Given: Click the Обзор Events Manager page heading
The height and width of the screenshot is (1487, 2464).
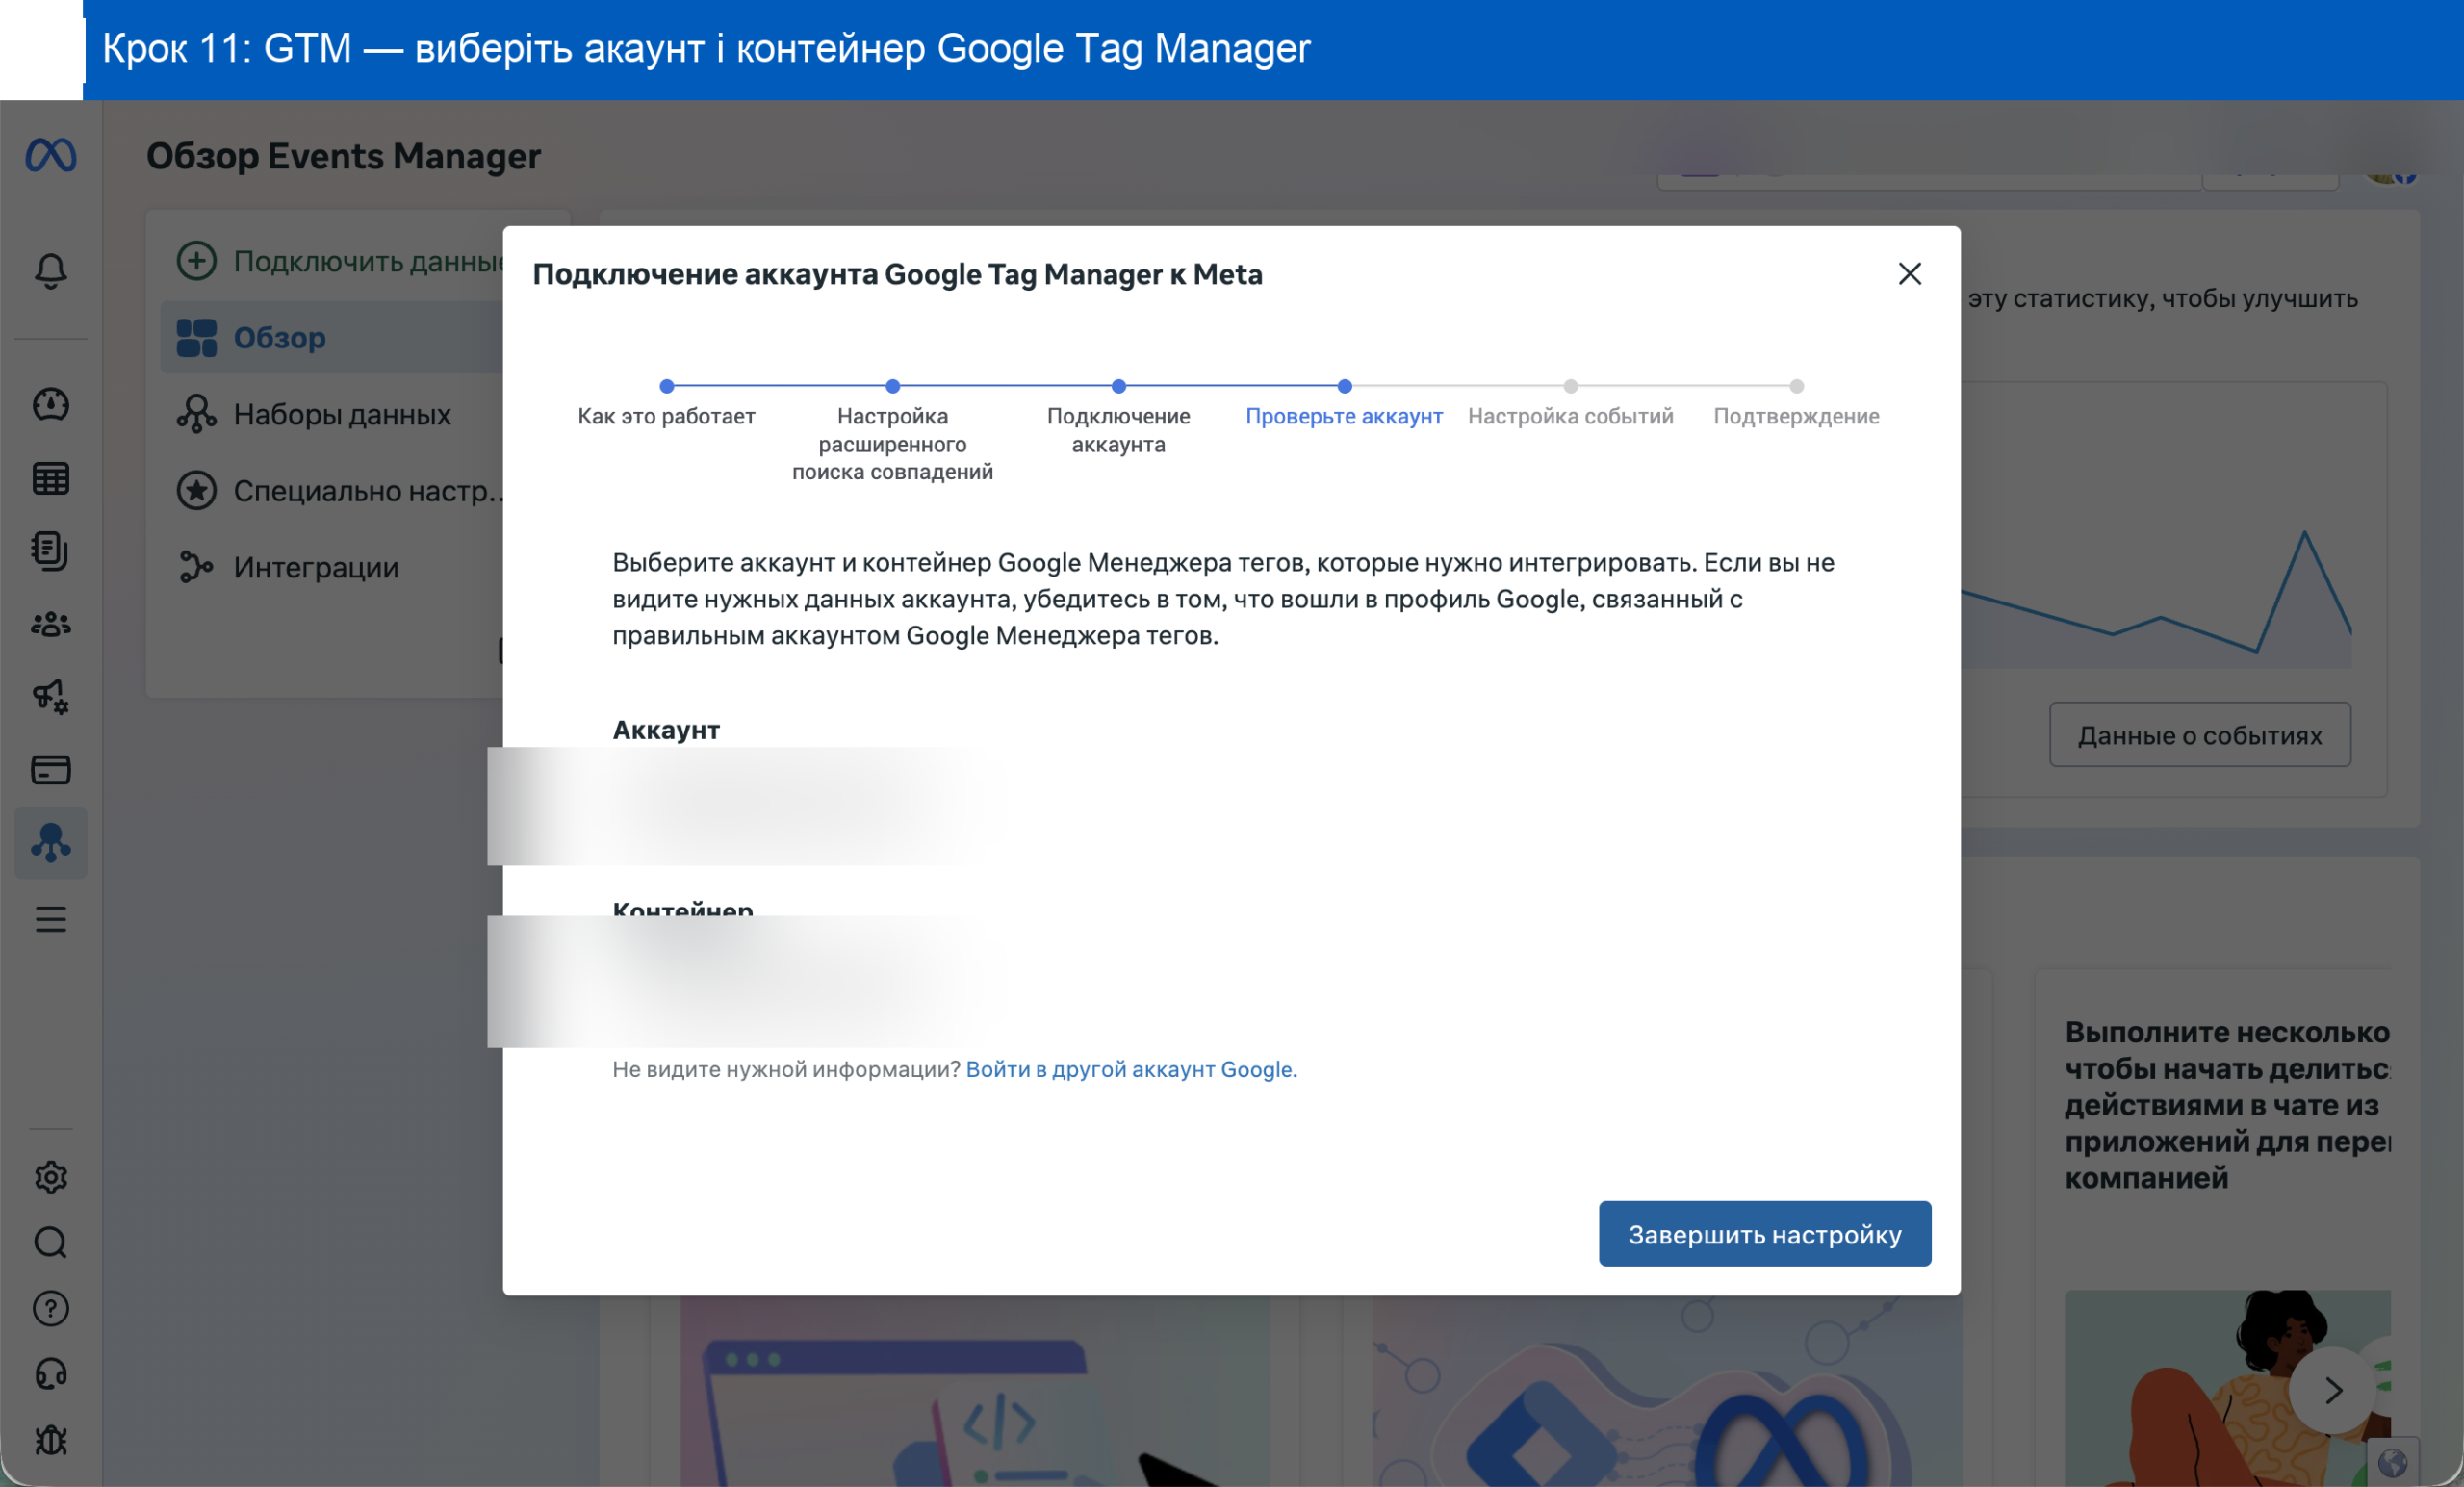Looking at the screenshot, I should 343,156.
